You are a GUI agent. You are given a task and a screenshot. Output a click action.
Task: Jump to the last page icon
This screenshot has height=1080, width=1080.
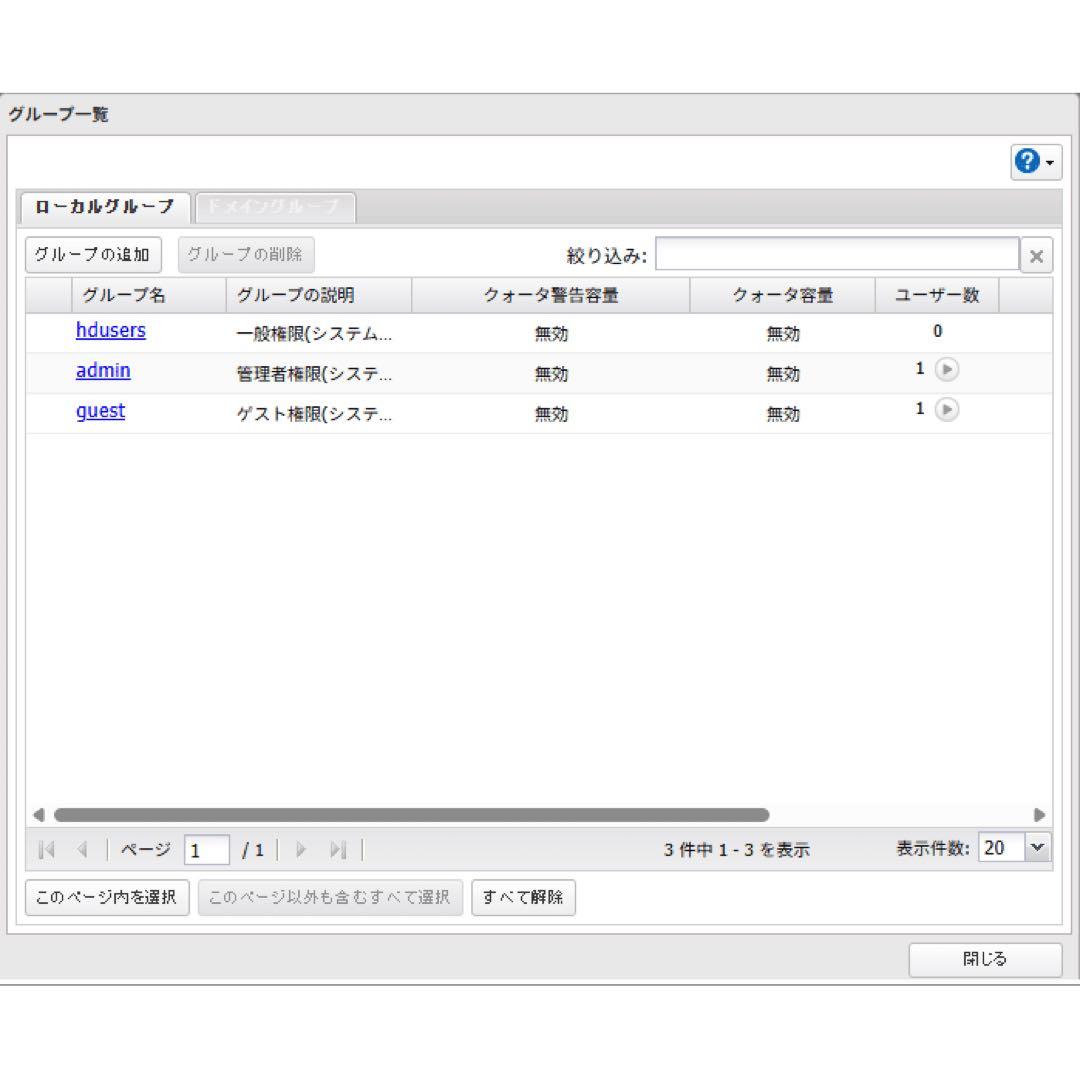[339, 848]
